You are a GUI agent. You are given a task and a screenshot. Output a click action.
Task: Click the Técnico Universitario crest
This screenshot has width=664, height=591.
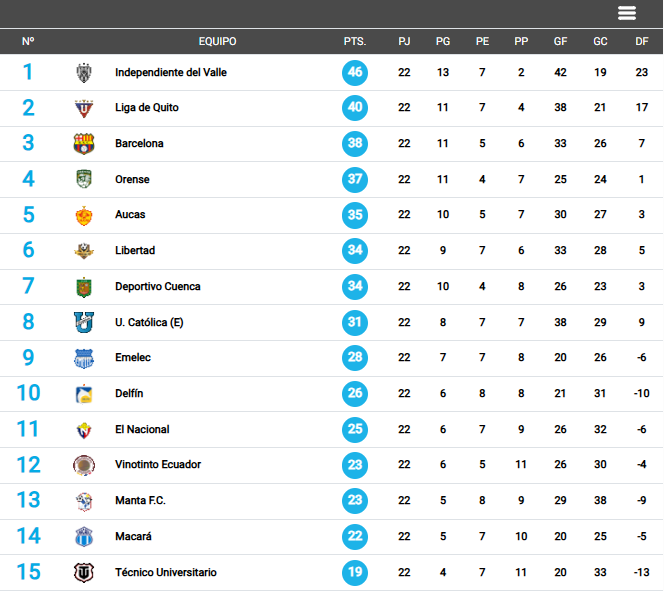point(84,573)
